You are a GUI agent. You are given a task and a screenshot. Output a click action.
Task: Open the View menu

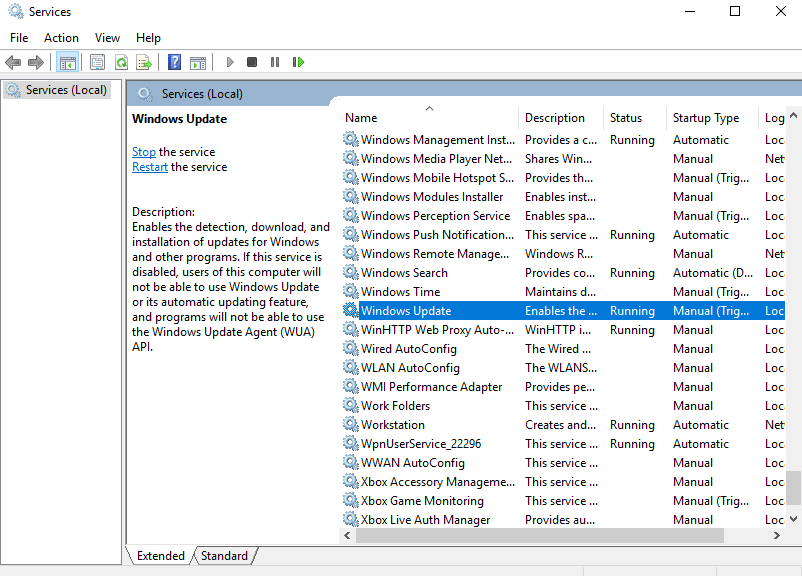tap(107, 38)
